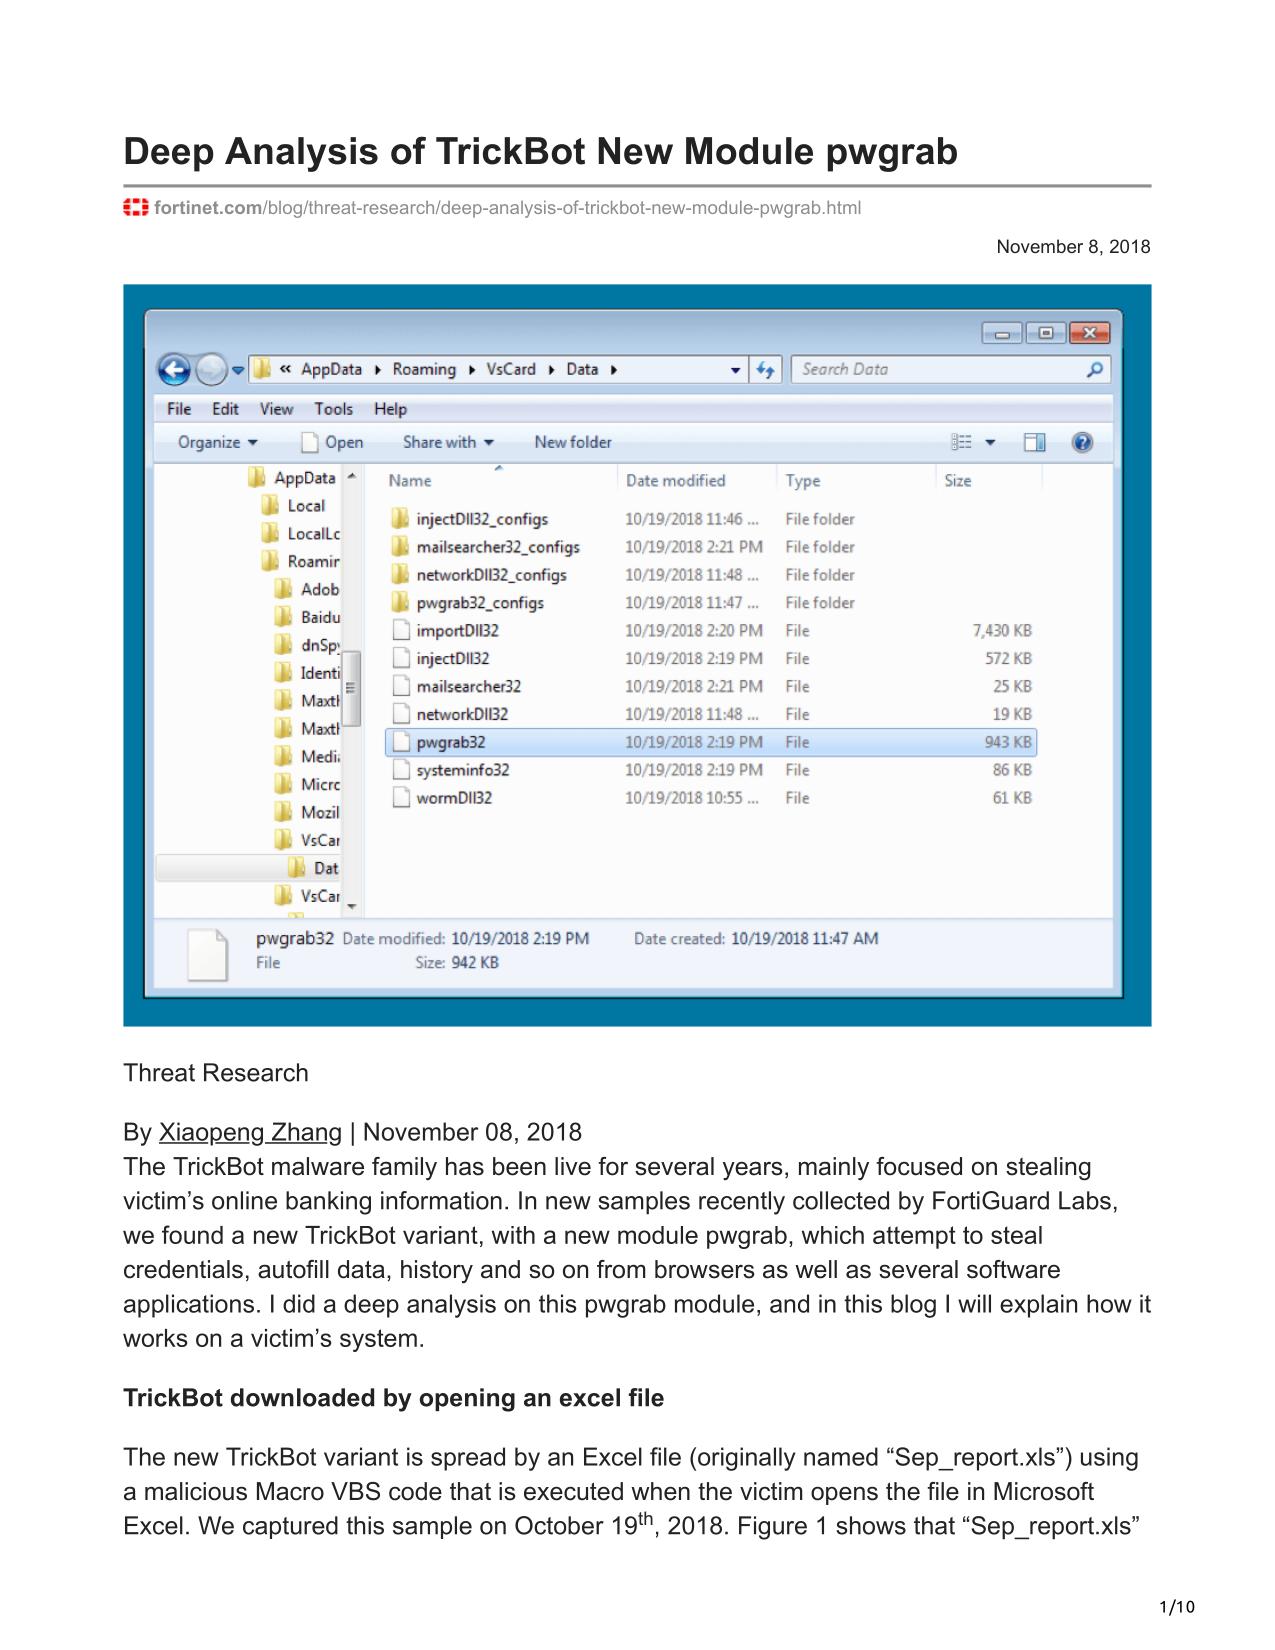Viewport: 1275px width, 1650px height.
Task: Select the Local tree folder
Action: pos(294,506)
